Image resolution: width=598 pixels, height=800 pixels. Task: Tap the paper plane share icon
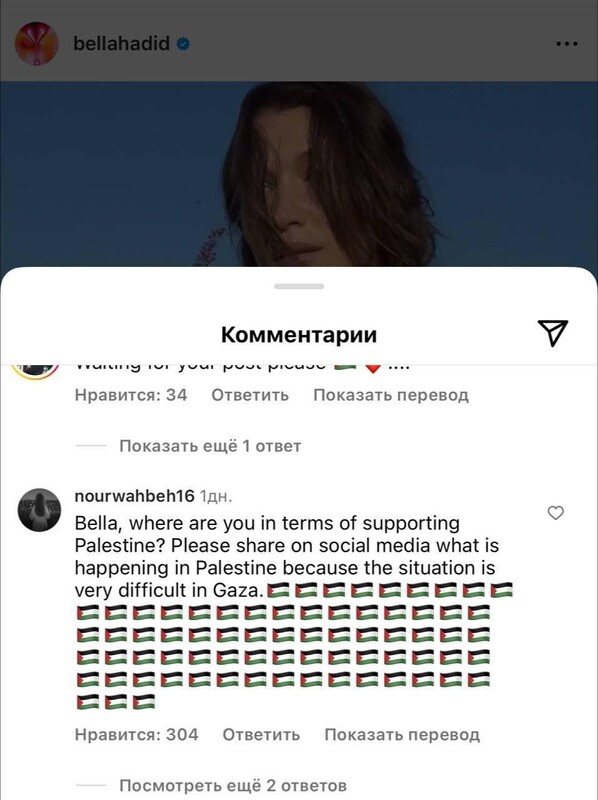(553, 333)
